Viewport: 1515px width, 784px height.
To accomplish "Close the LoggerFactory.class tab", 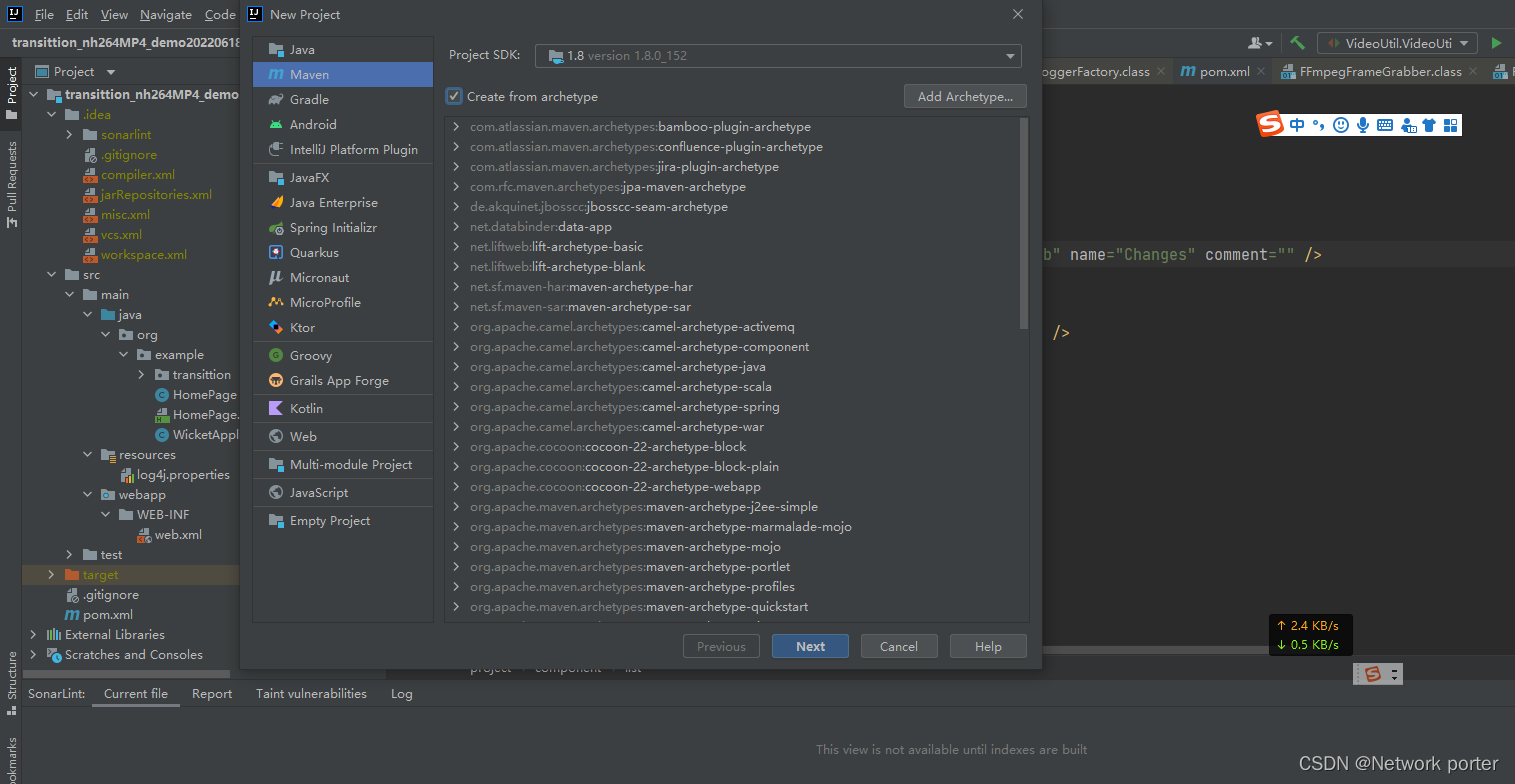I will pyautogui.click(x=1160, y=72).
